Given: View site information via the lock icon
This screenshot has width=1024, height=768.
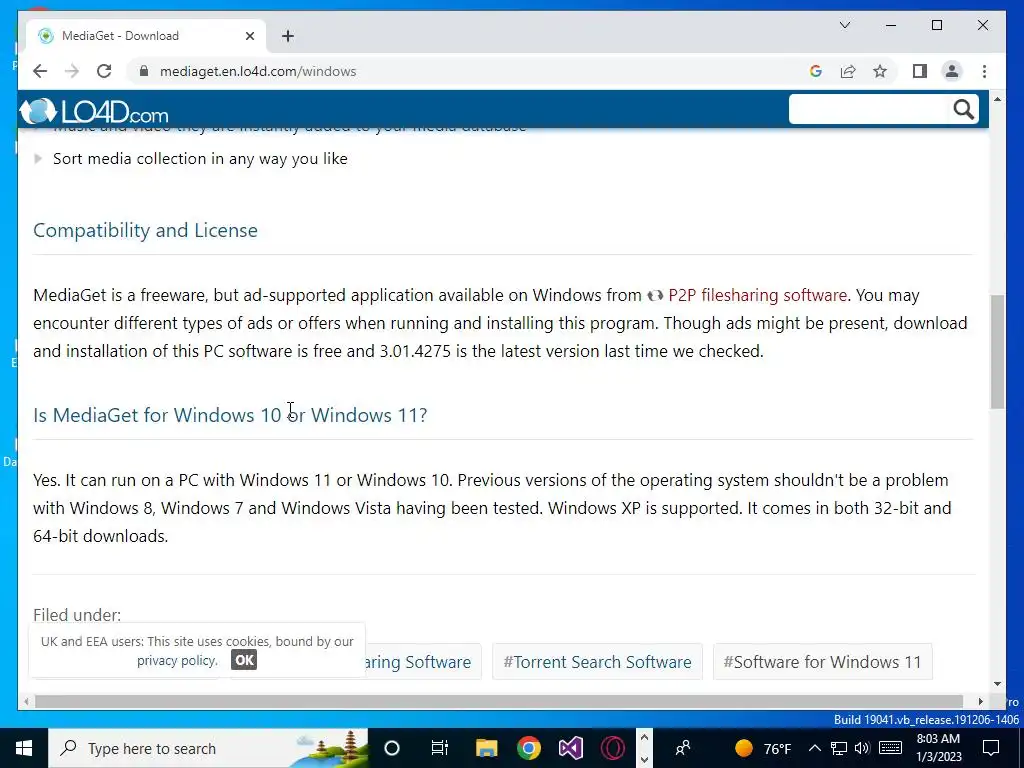Looking at the screenshot, I should (x=144, y=71).
